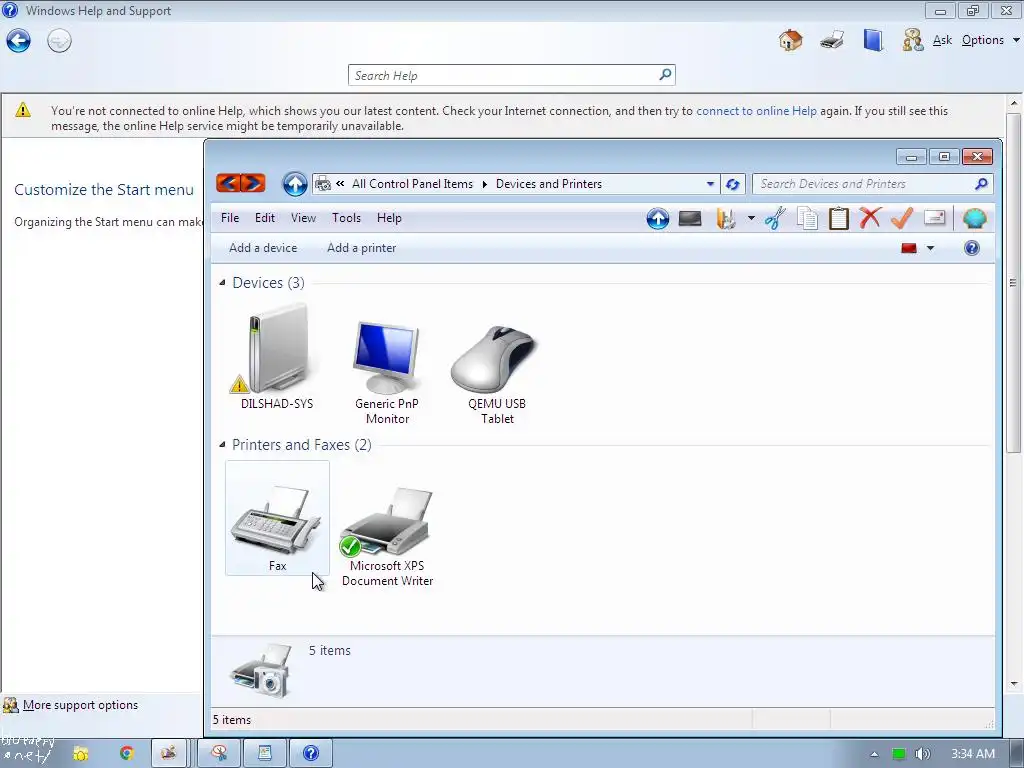Open the address bar history dropdown
Screen dimensions: 1024x768
(x=710, y=184)
